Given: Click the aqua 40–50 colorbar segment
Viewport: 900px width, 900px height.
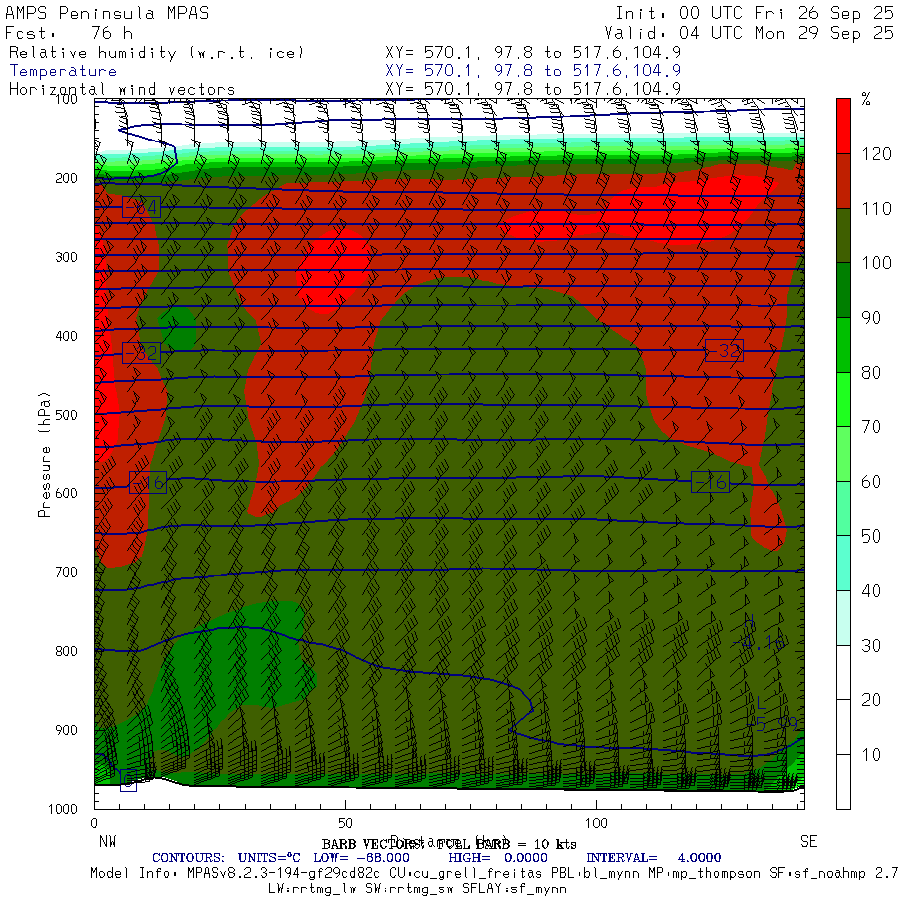Looking at the screenshot, I should coord(843,563).
